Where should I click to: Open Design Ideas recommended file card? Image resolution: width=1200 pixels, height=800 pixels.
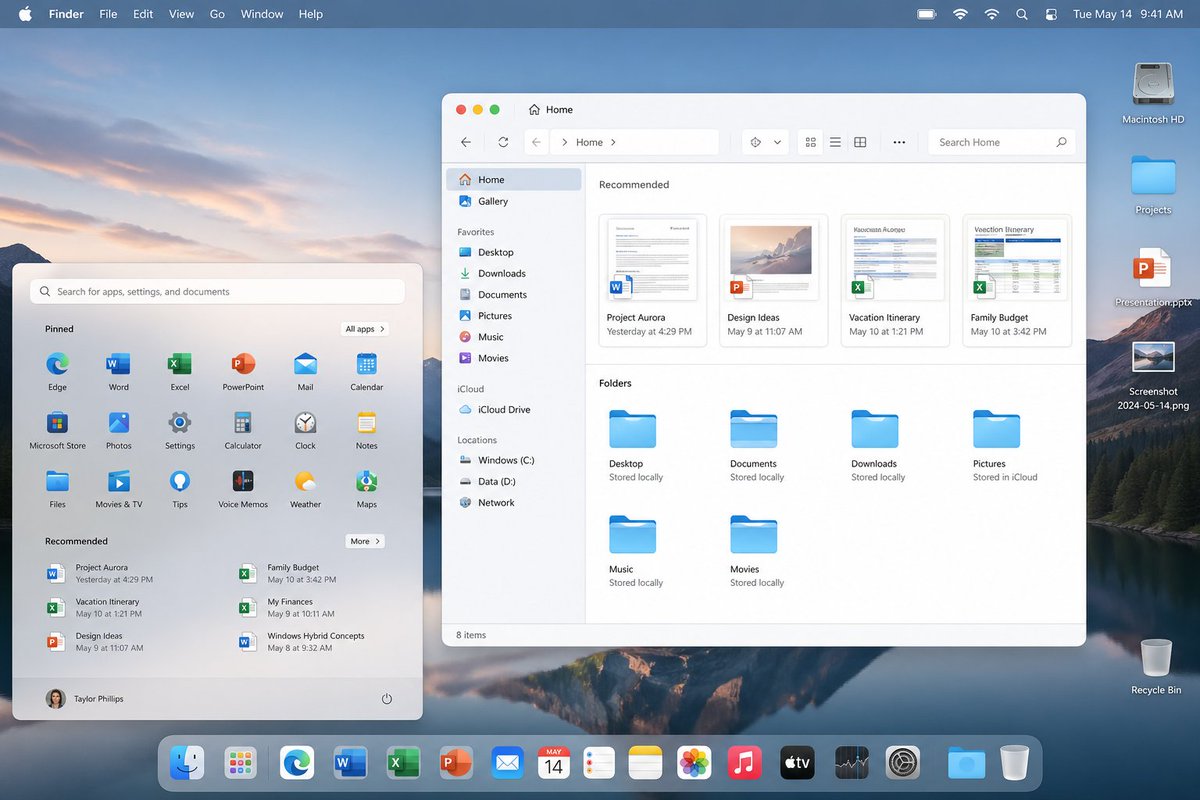(774, 280)
